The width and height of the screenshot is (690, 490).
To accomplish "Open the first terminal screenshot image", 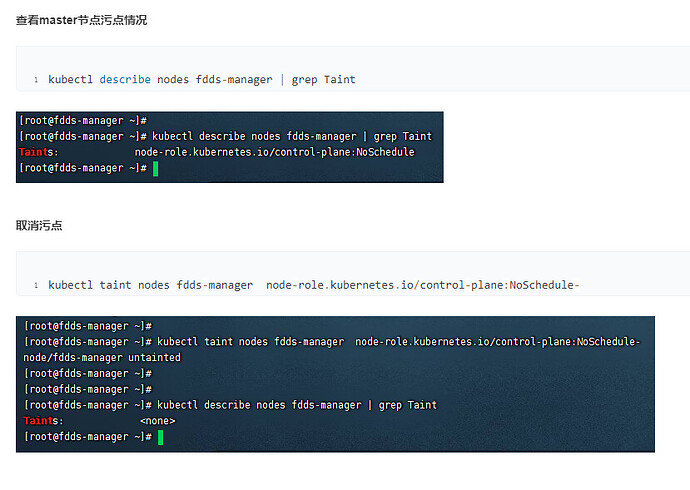I will [230, 147].
